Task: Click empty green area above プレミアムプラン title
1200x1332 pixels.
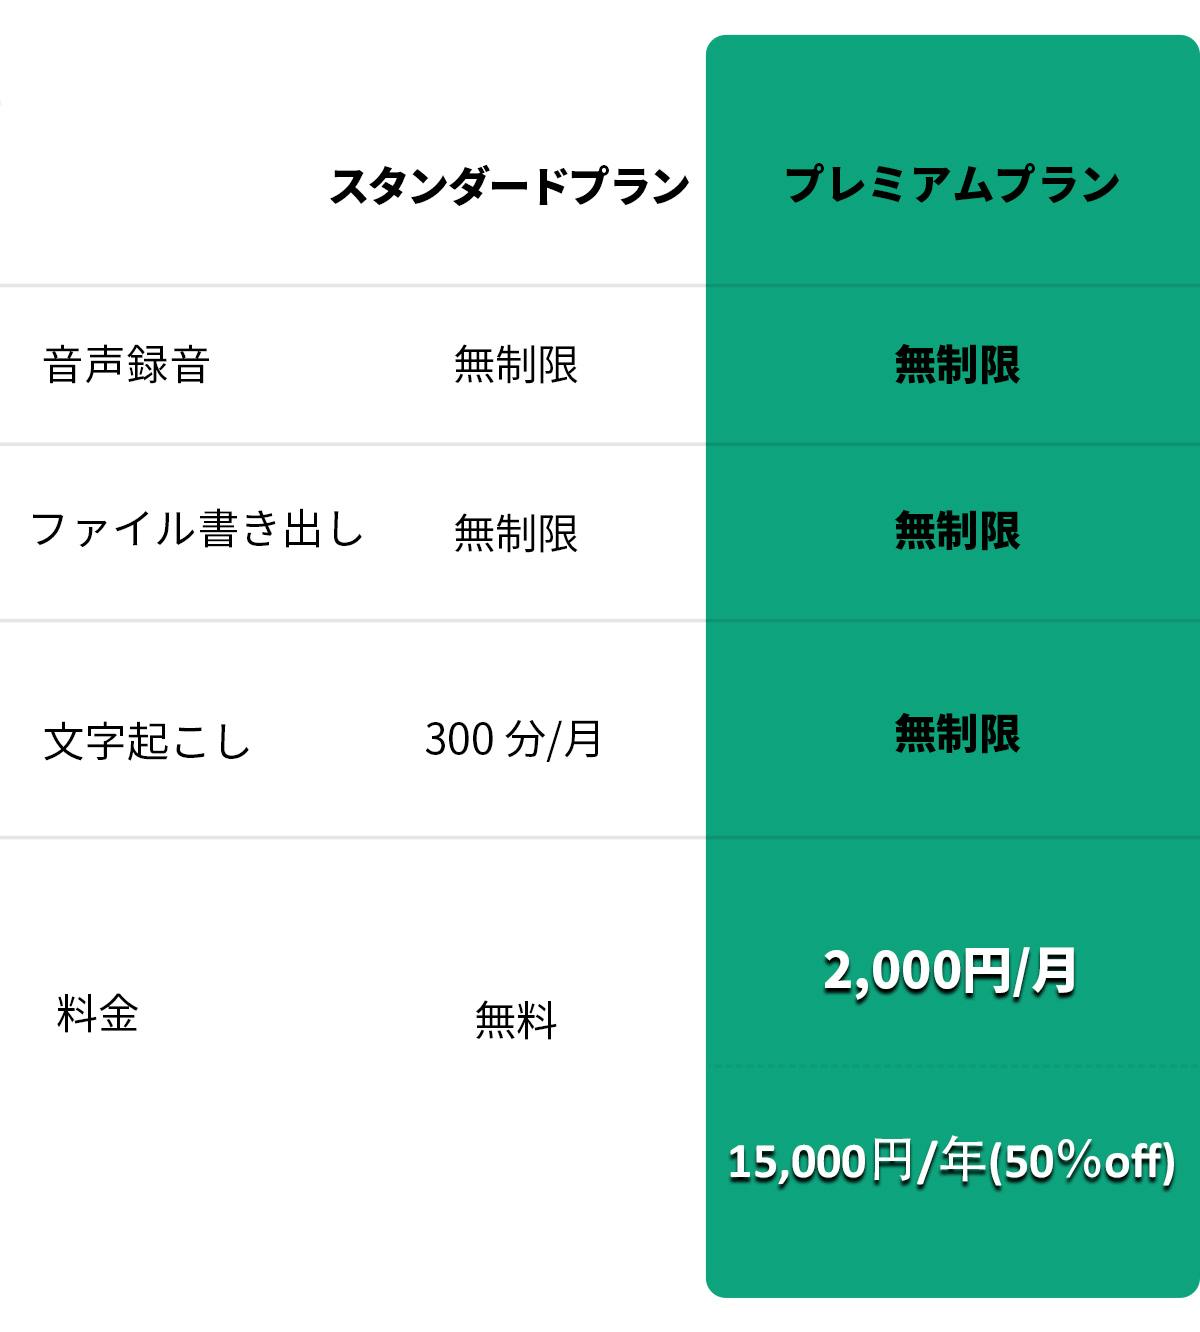Action: (952, 90)
